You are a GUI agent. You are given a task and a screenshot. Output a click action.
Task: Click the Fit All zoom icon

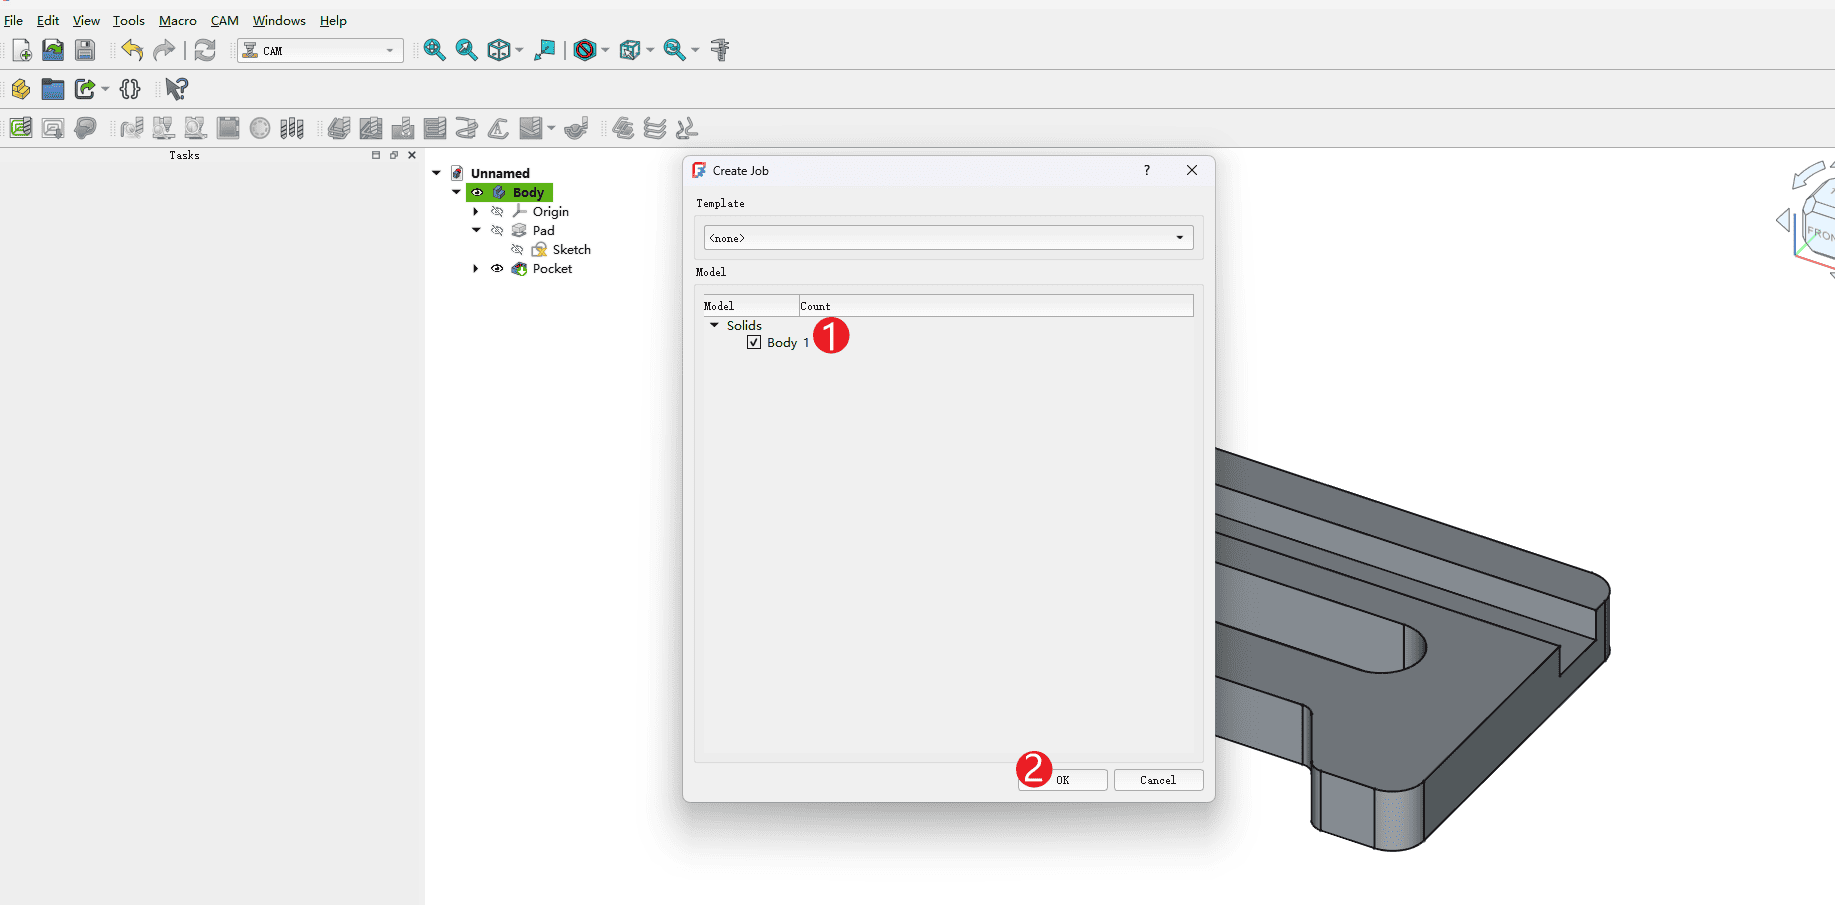434,50
